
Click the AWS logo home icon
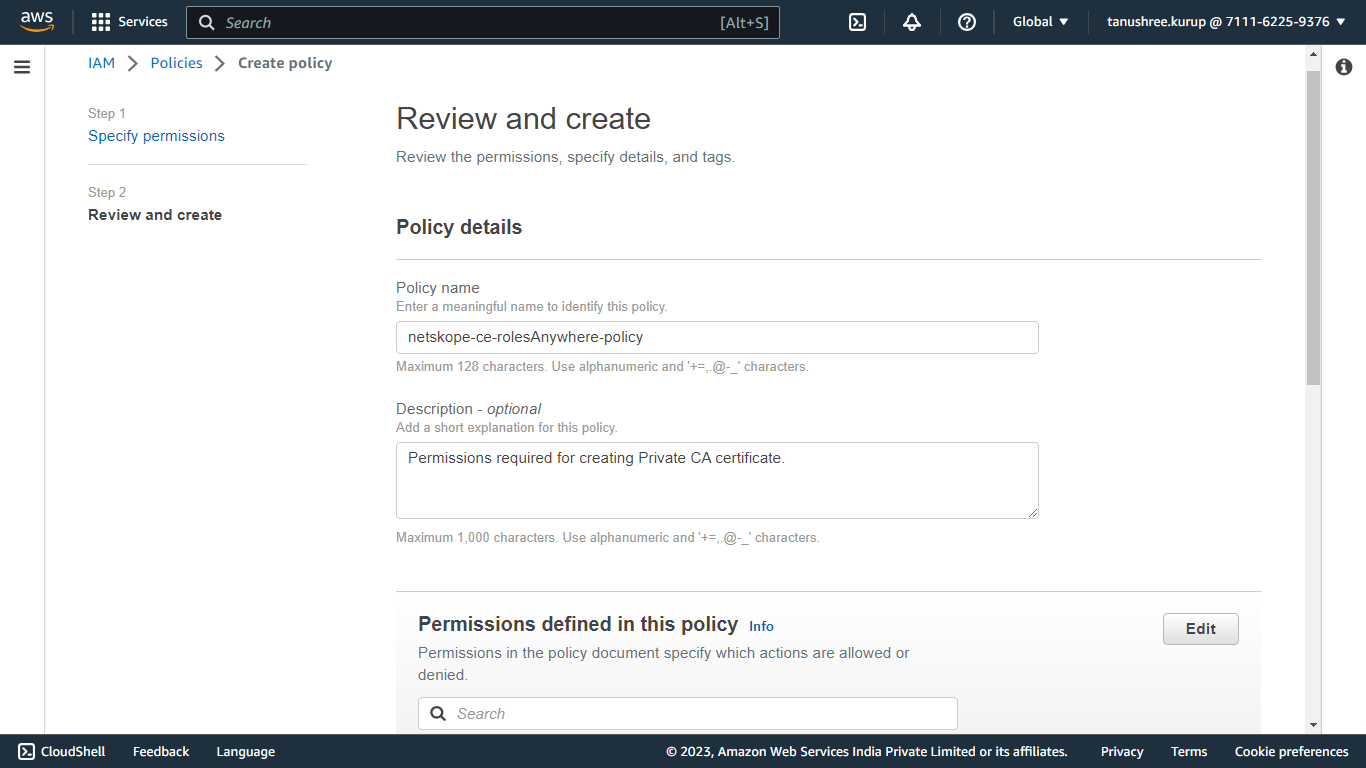(x=37, y=21)
